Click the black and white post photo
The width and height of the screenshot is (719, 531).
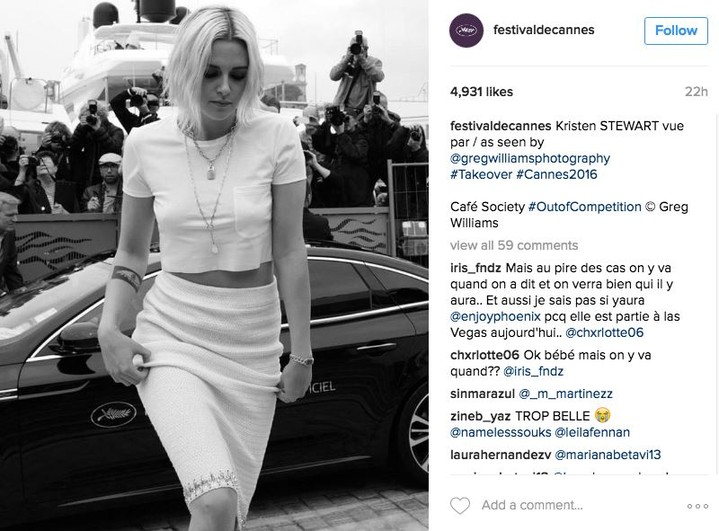pyautogui.click(x=214, y=266)
